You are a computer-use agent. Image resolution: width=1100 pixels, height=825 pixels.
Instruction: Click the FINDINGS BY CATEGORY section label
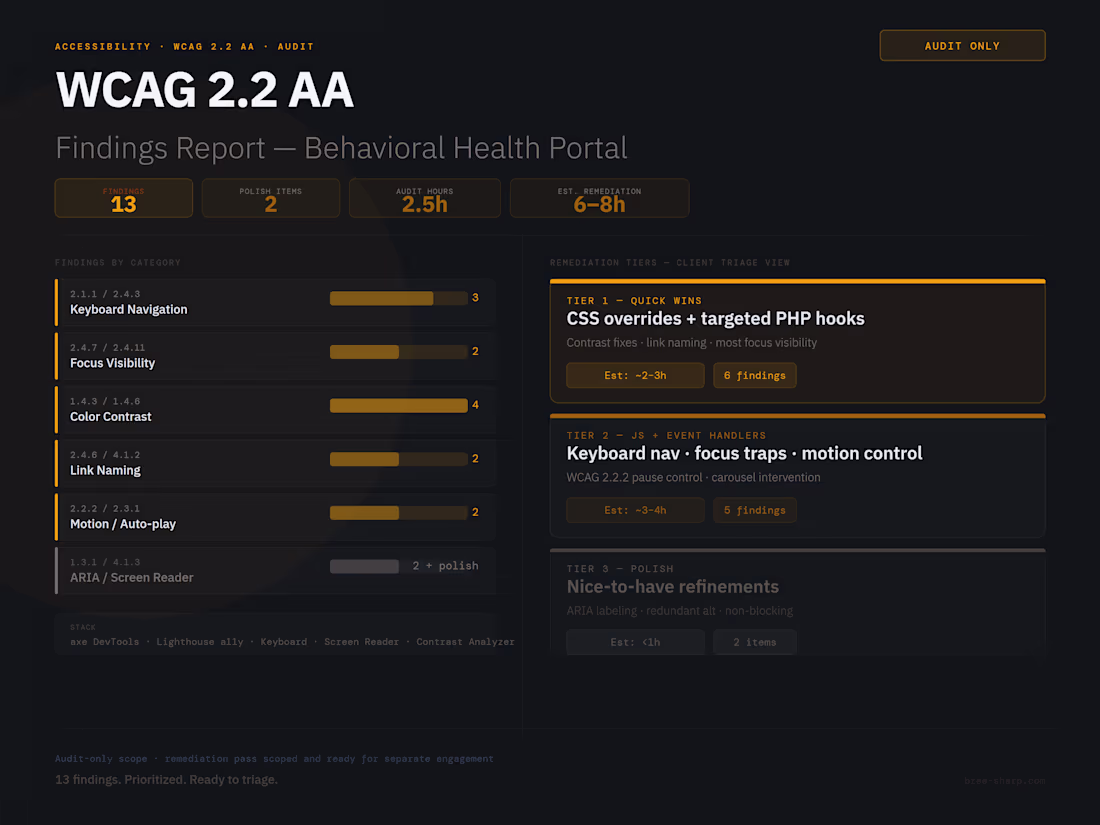tap(118, 262)
